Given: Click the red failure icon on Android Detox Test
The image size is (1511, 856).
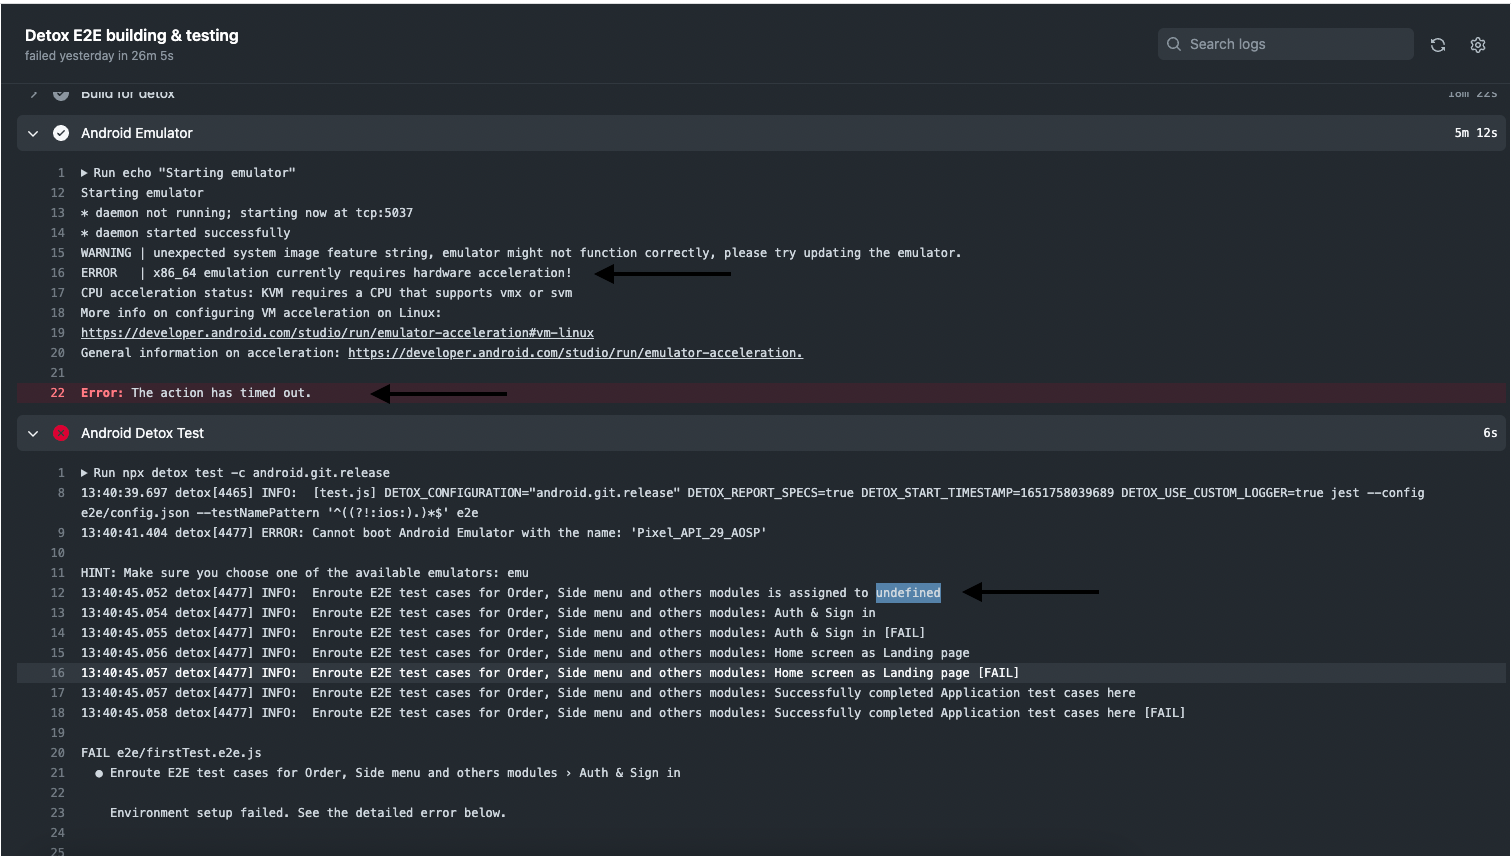Looking at the screenshot, I should (x=61, y=433).
